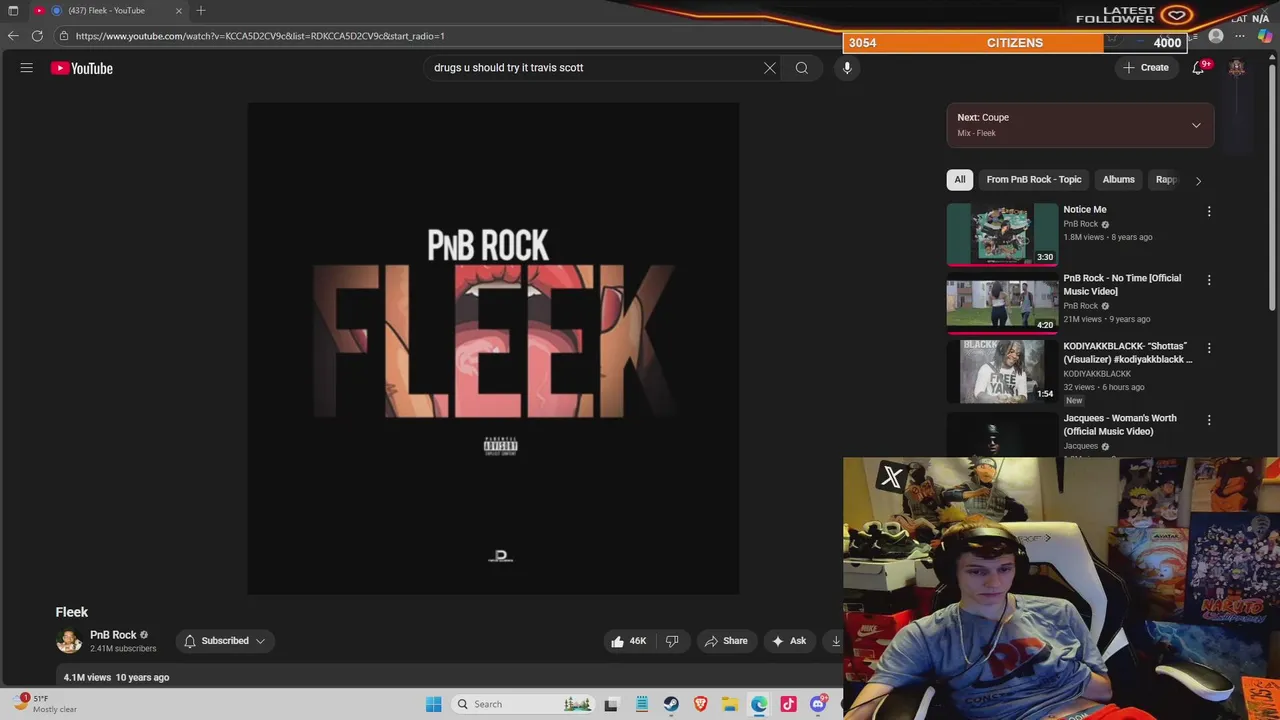Select the All filter chip
The height and width of the screenshot is (720, 1280).
pos(960,180)
